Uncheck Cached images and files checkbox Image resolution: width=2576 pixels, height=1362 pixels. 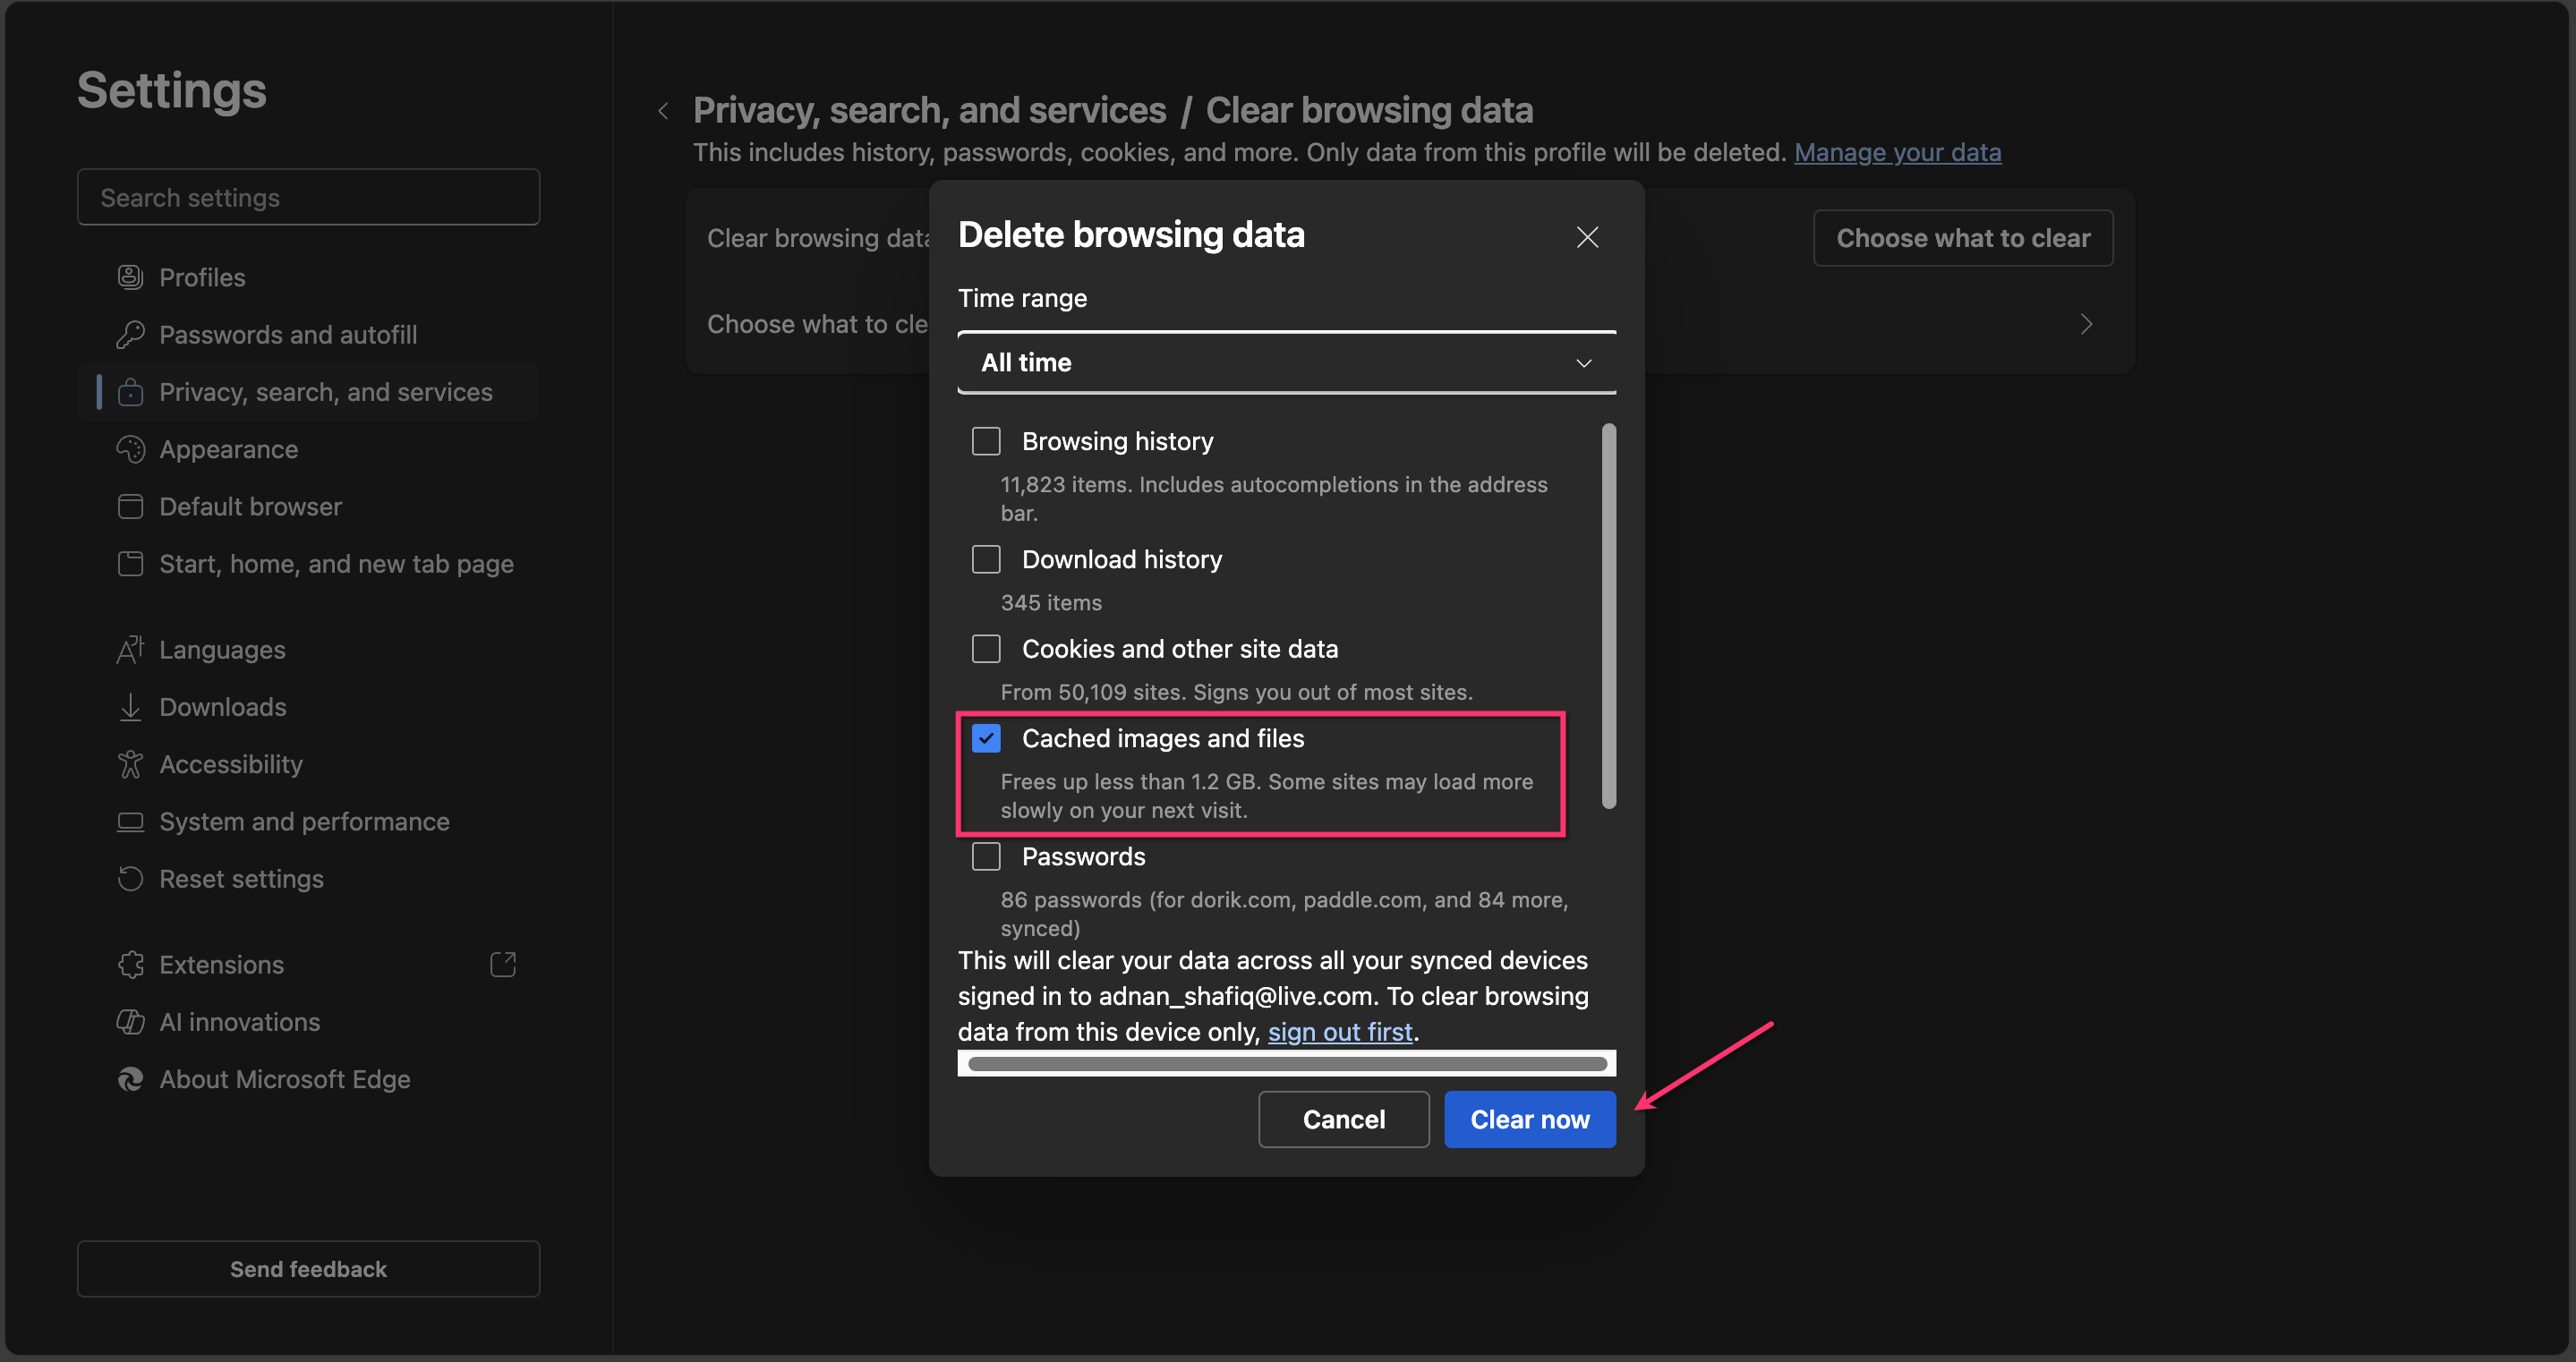[986, 738]
